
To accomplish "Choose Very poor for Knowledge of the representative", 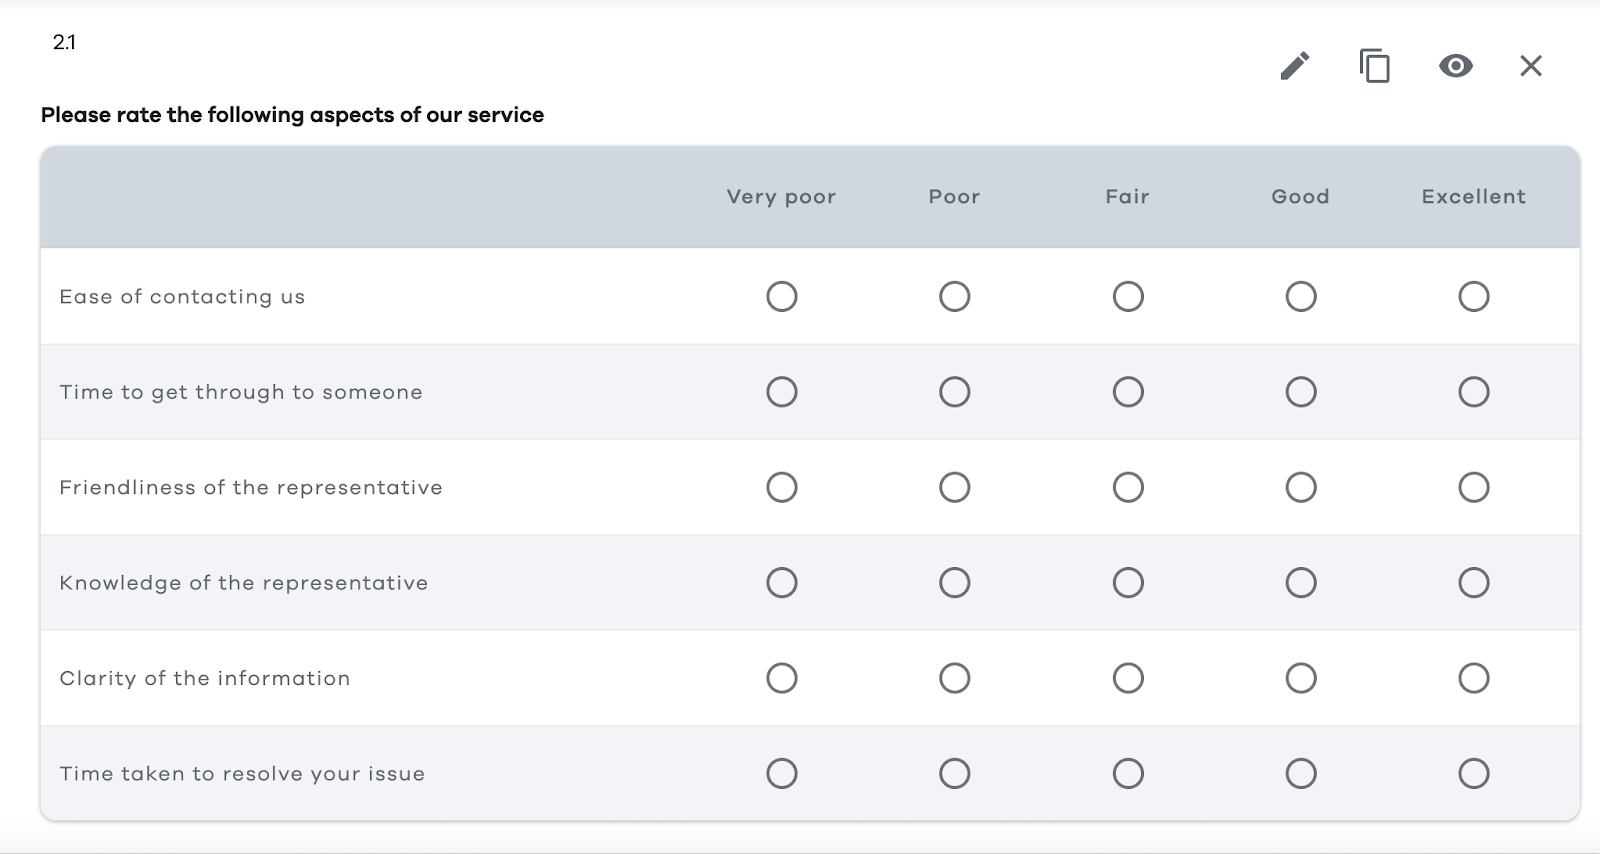I will 782,583.
